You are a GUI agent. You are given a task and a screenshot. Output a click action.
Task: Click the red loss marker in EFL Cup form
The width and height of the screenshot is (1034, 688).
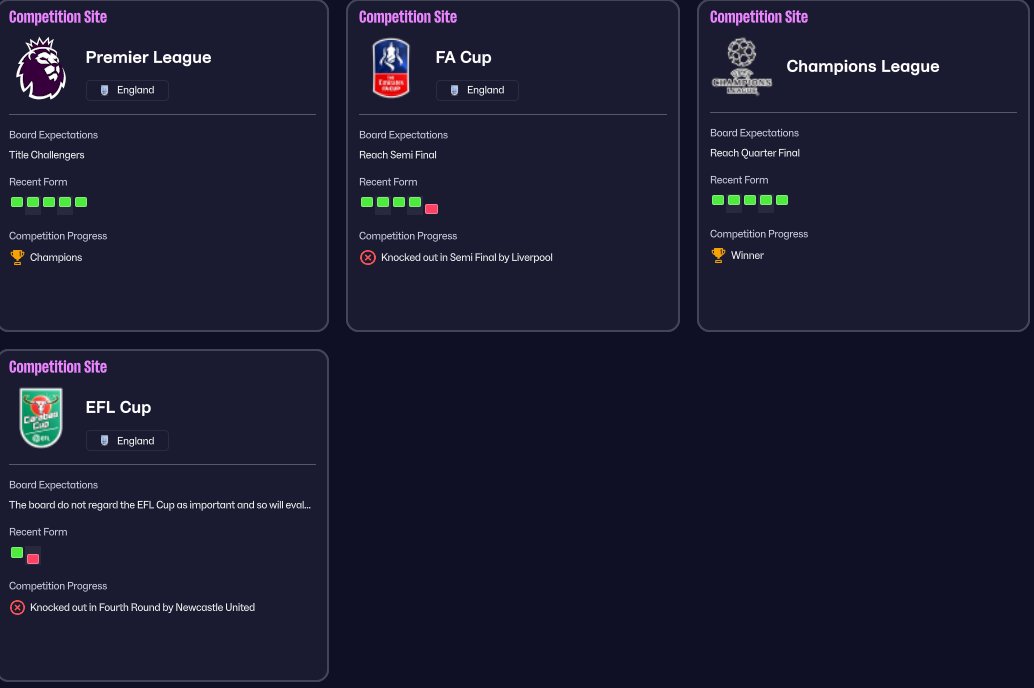[x=33, y=559]
